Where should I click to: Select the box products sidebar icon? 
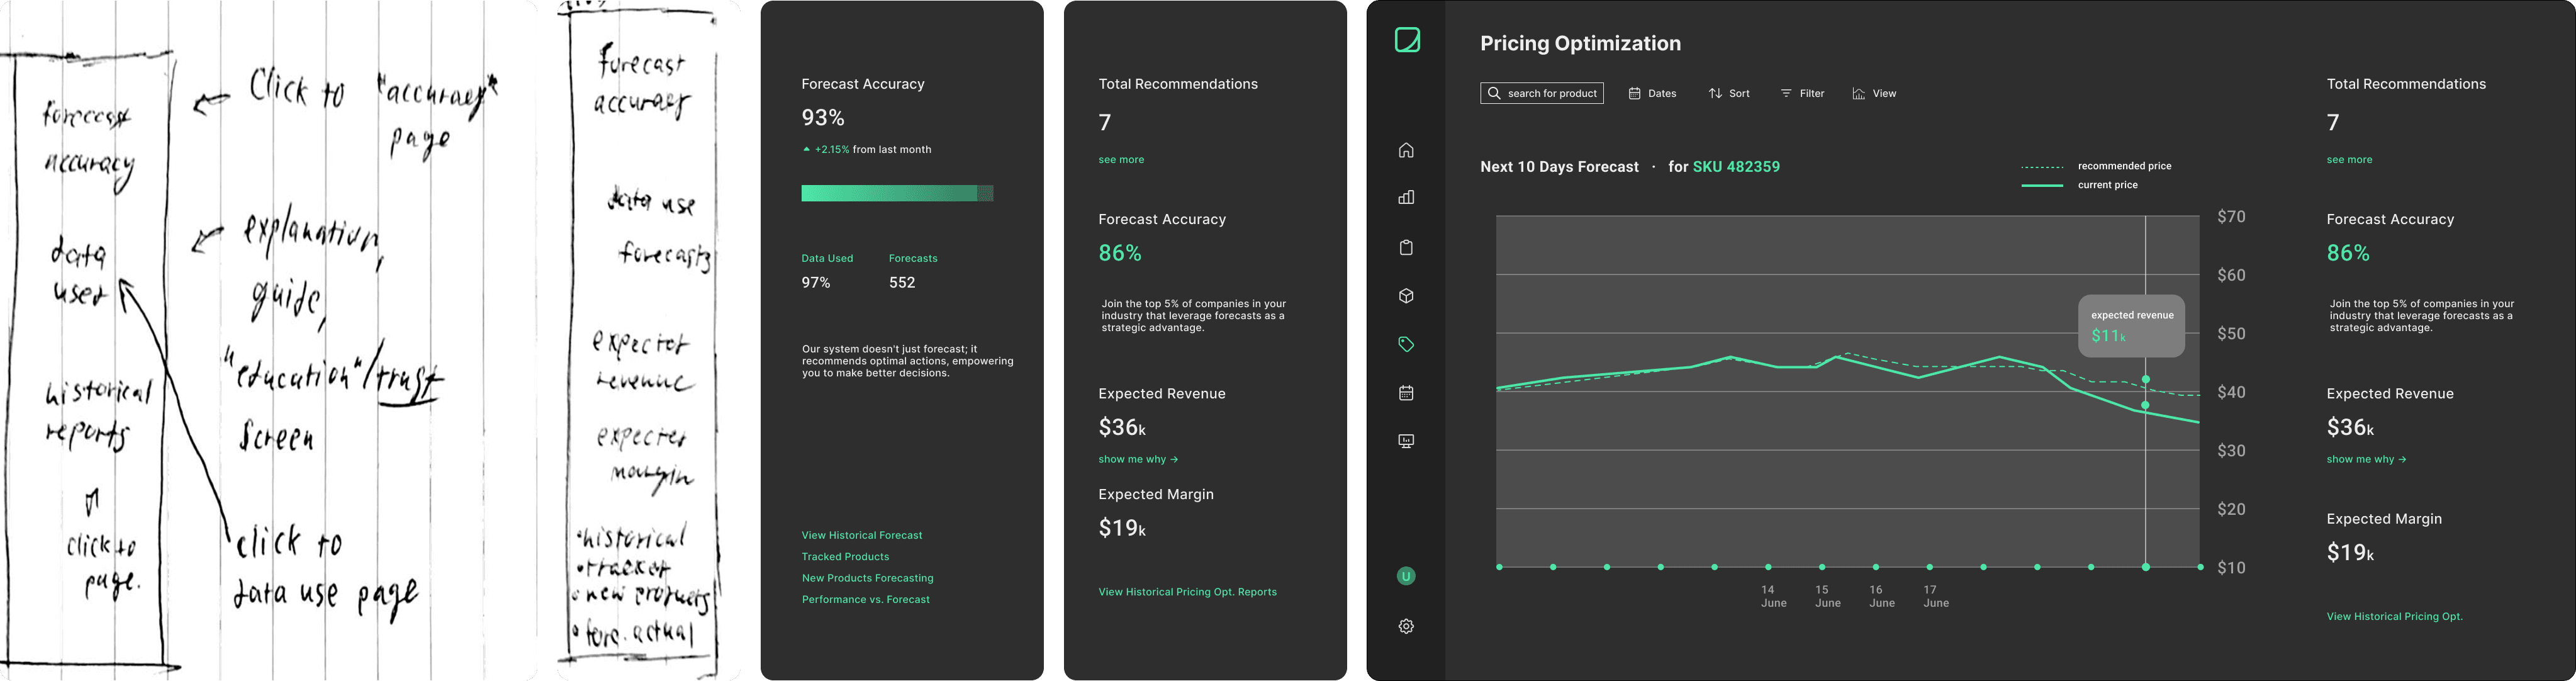tap(1406, 296)
